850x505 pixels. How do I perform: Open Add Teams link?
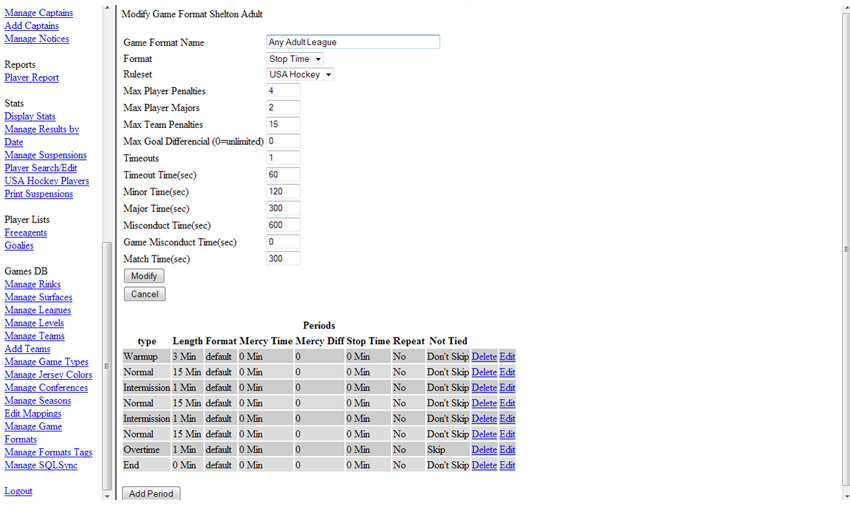(x=27, y=349)
